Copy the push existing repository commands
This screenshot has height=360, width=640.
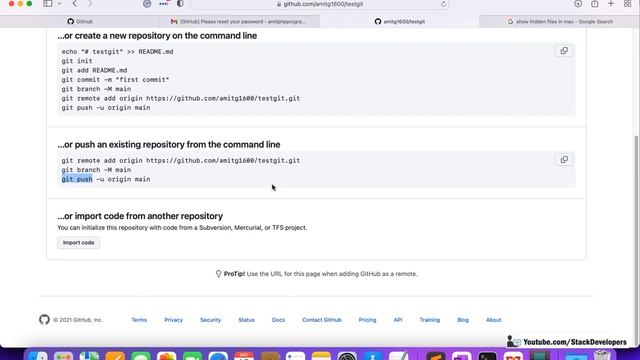564,160
